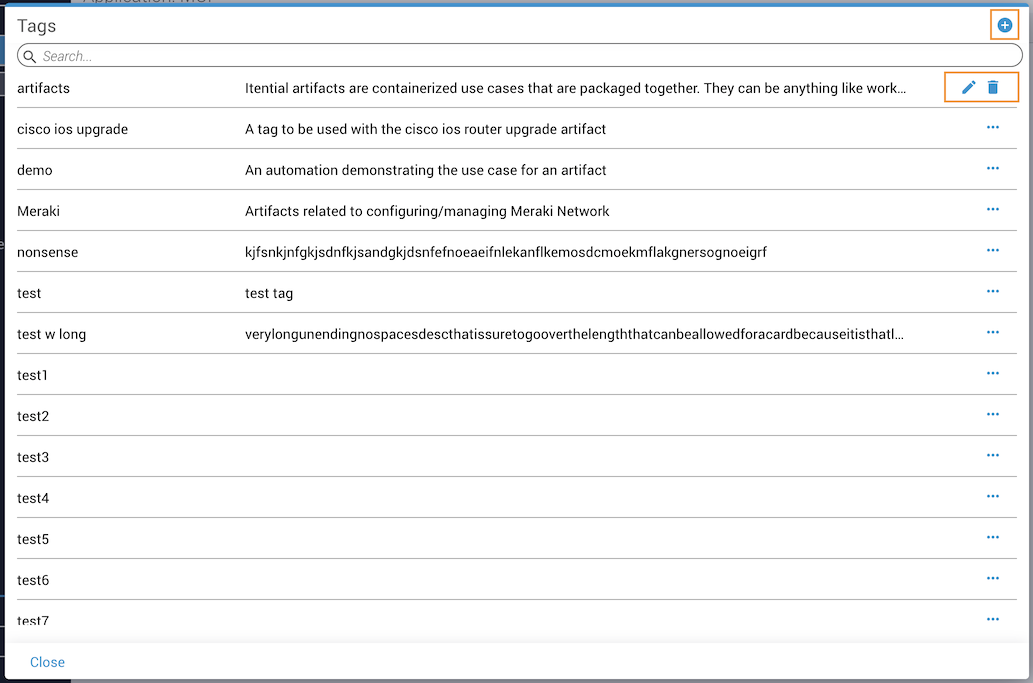The height and width of the screenshot is (683, 1033).
Task: Click the cisco ios router upgrade description
Action: coord(426,129)
